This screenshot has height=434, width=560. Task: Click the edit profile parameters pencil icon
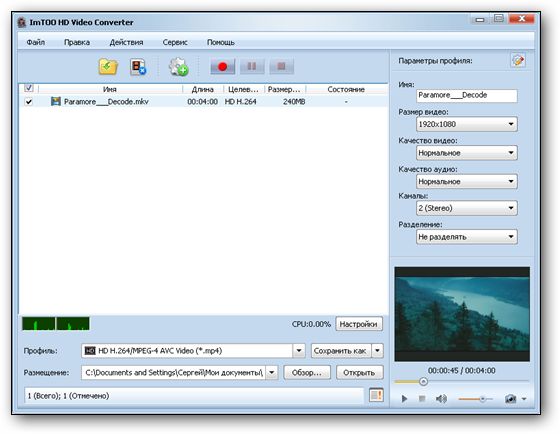coord(518,60)
